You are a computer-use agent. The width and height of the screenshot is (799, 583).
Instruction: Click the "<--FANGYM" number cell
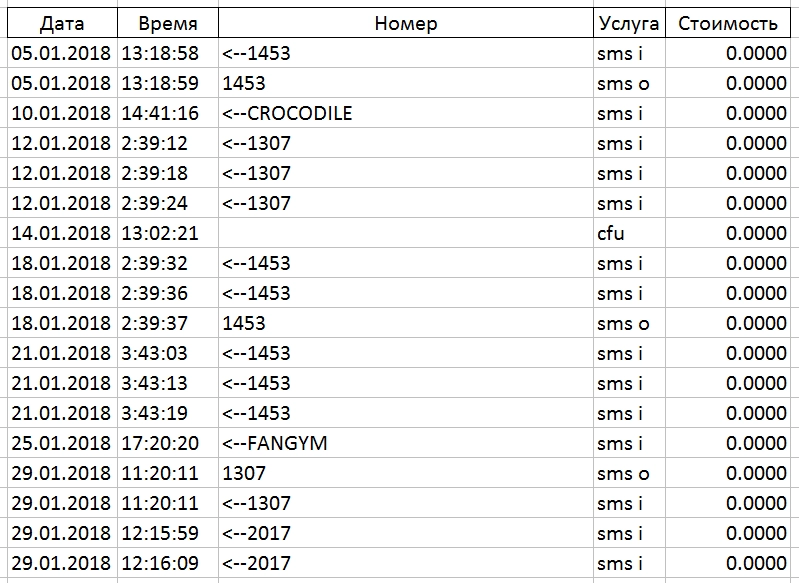(x=275, y=443)
